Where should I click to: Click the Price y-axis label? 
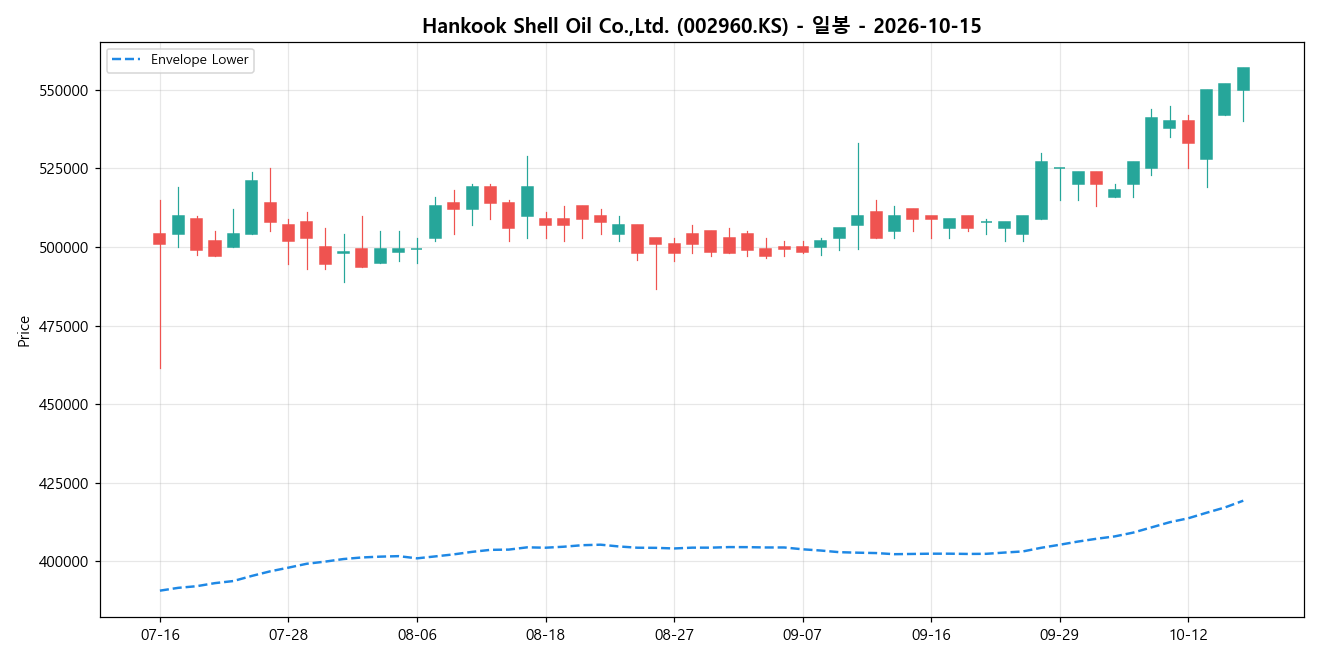(24, 331)
